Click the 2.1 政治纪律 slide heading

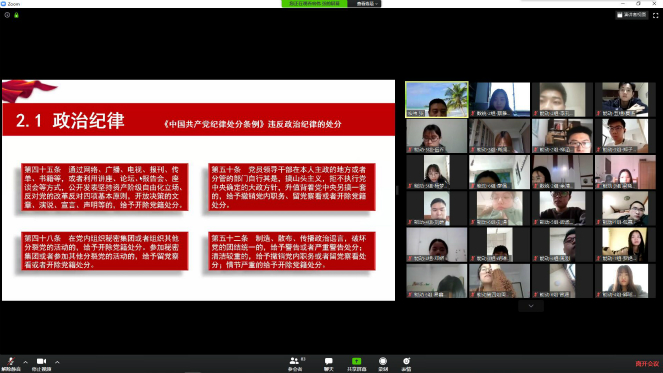tap(70, 121)
